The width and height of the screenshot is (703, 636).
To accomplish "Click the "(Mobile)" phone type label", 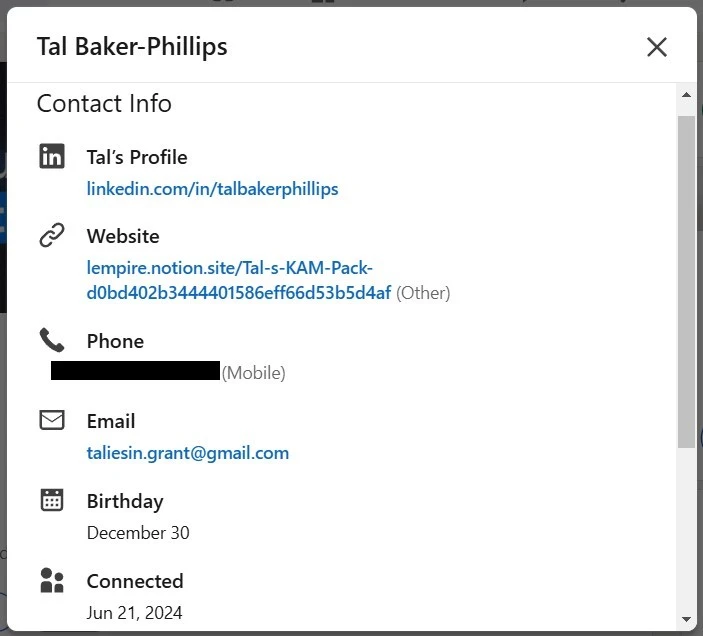I will coord(253,373).
